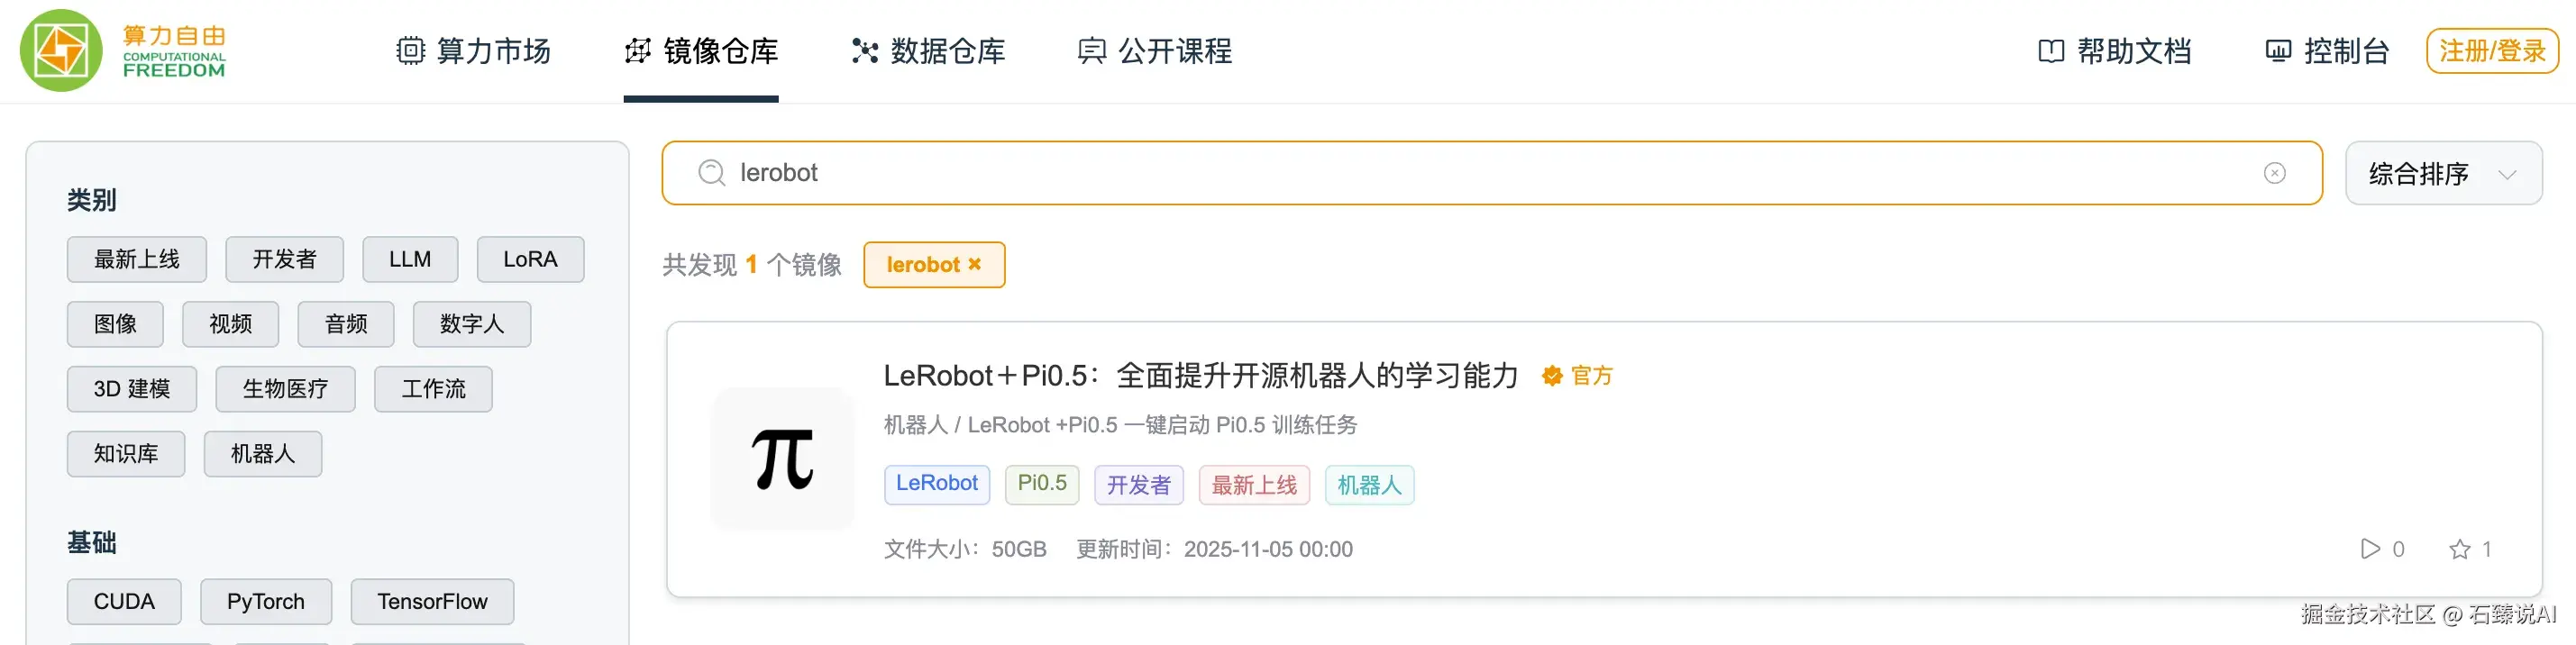This screenshot has width=2576, height=645.
Task: Switch to 数据仓库 tab
Action: tap(928, 51)
